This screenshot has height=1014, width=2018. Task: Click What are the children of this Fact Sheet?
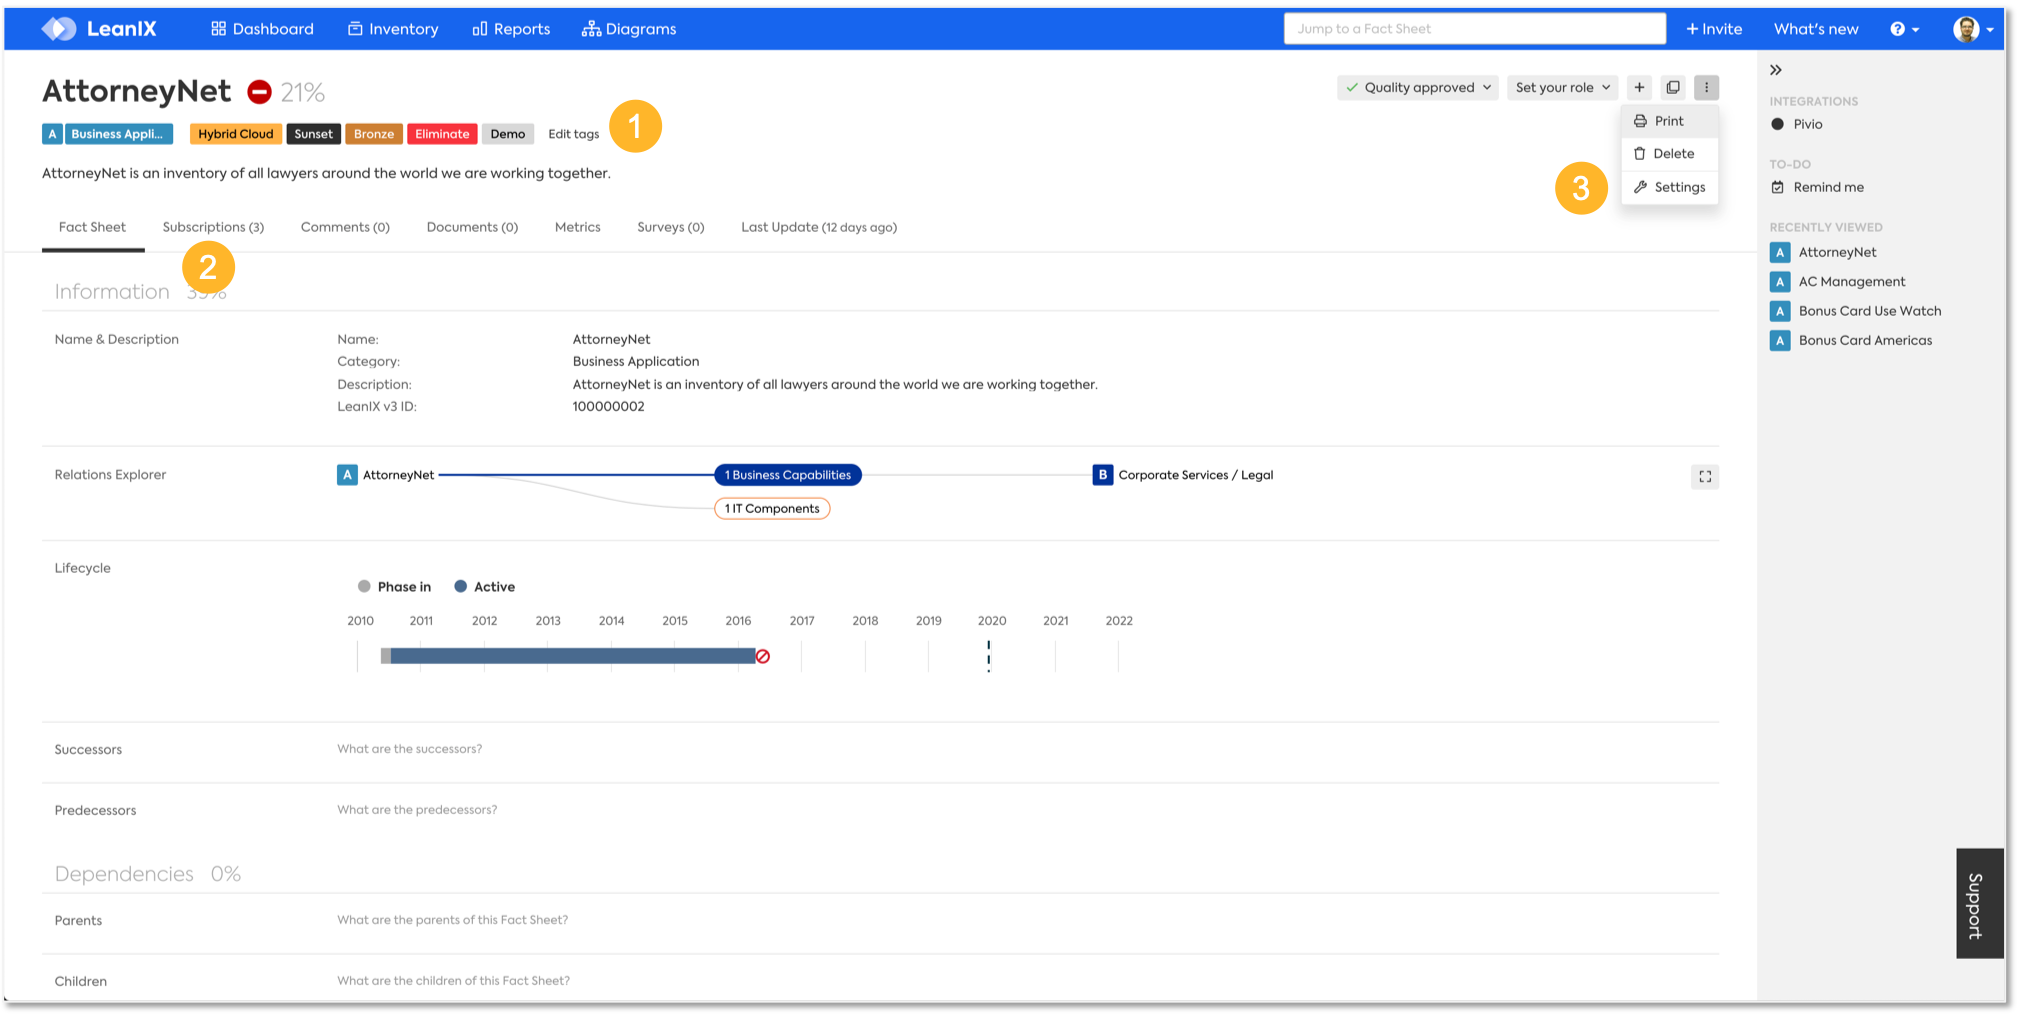(453, 981)
